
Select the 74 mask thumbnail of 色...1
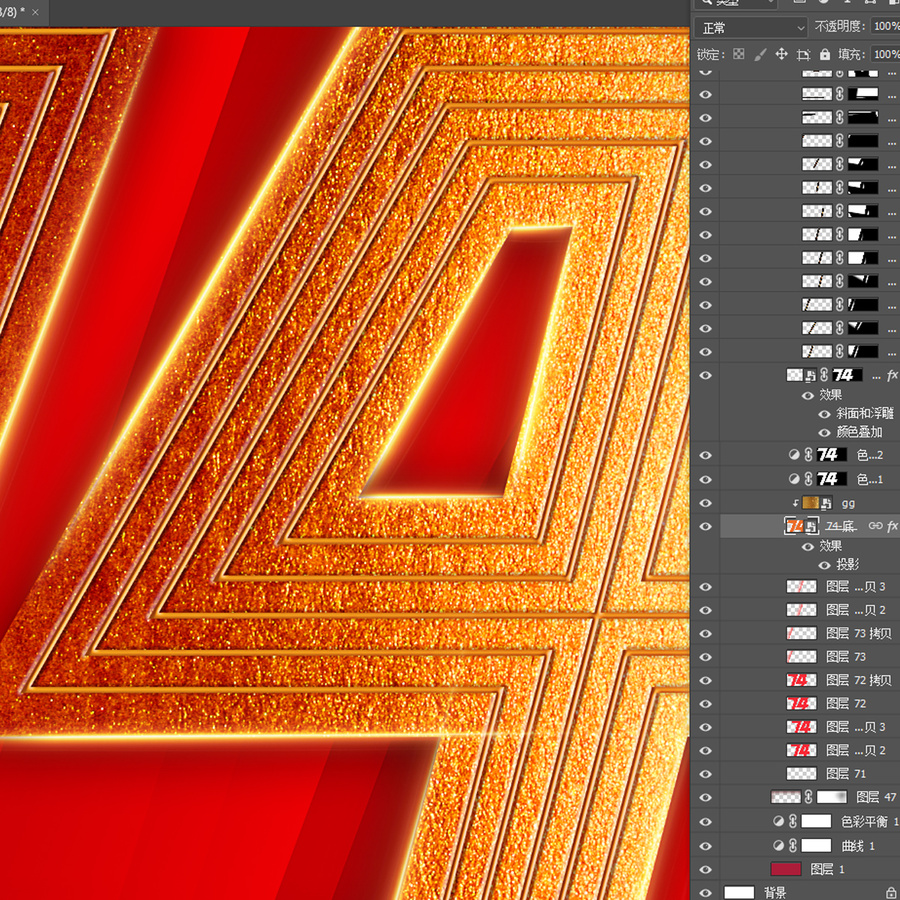click(832, 479)
